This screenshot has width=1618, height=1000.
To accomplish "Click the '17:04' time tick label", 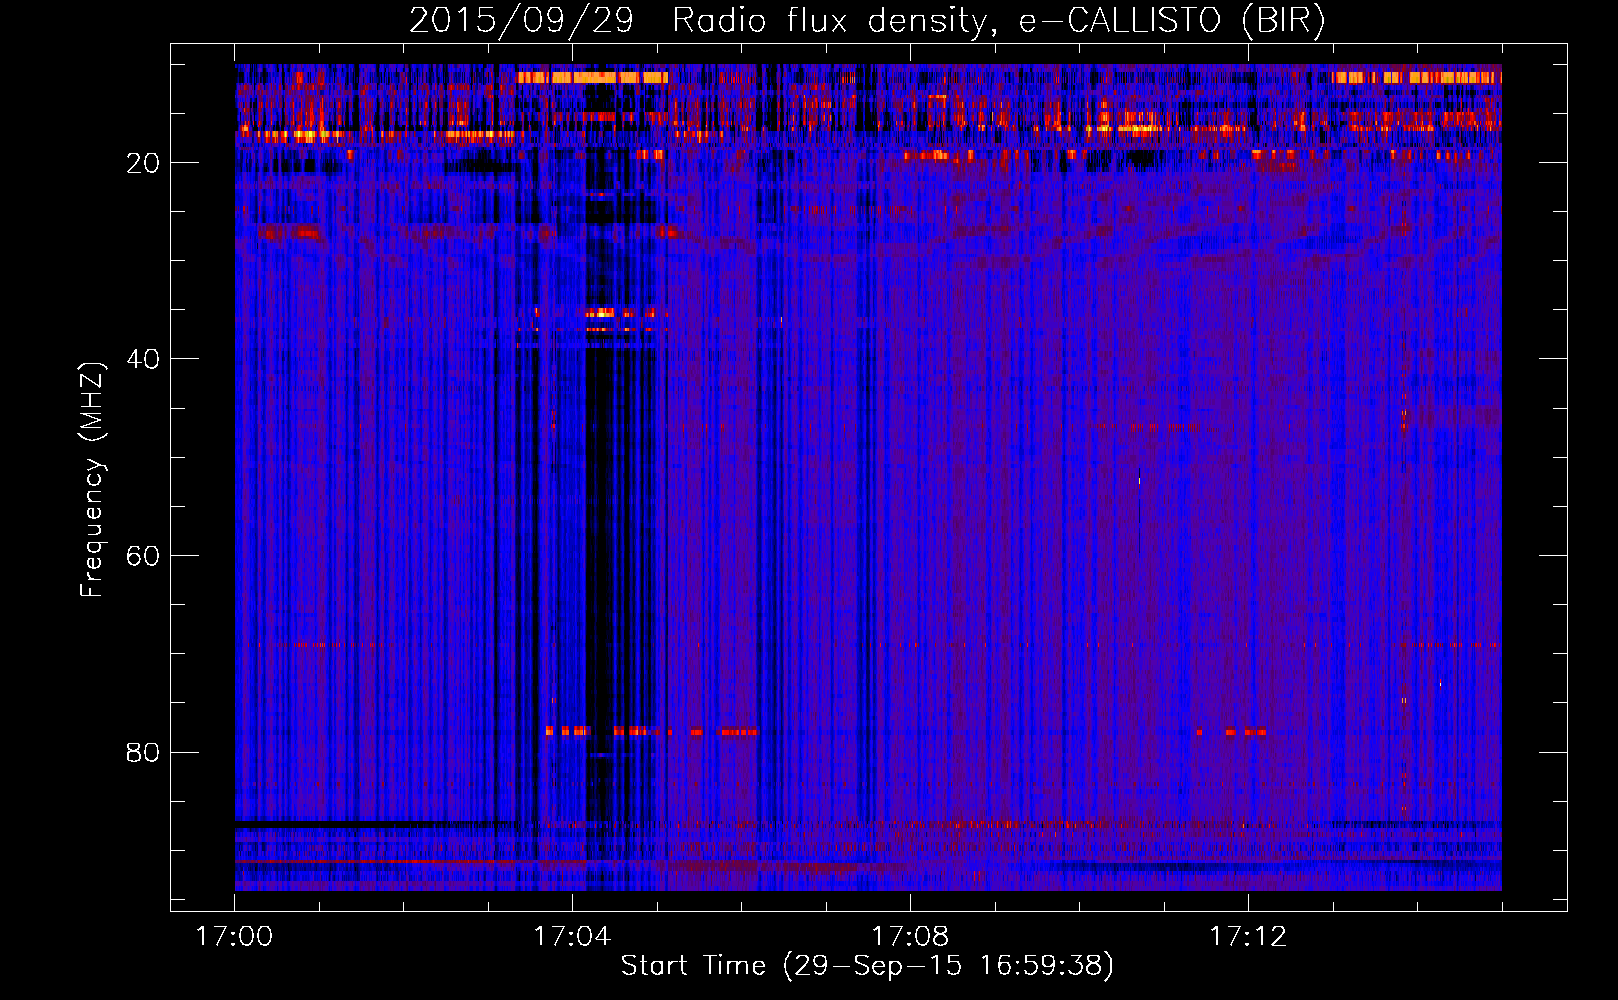I will [x=572, y=937].
